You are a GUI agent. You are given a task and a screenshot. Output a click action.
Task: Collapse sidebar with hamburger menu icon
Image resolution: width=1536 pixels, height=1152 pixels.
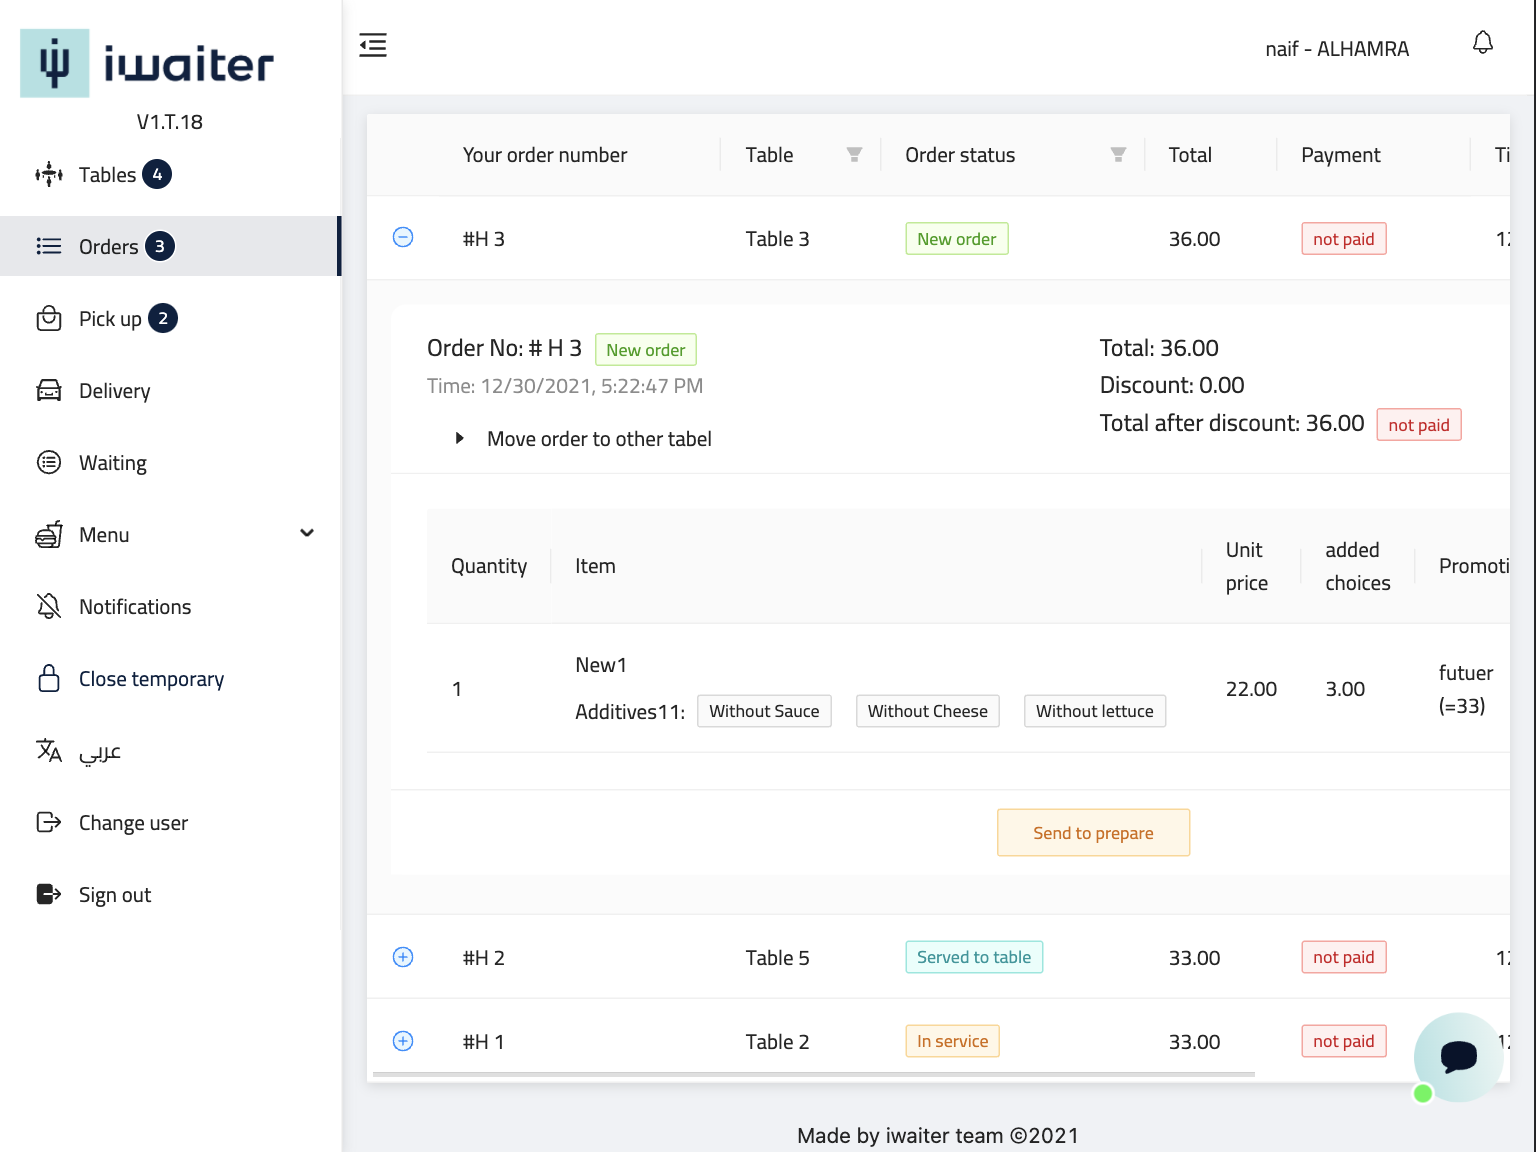[x=373, y=45]
